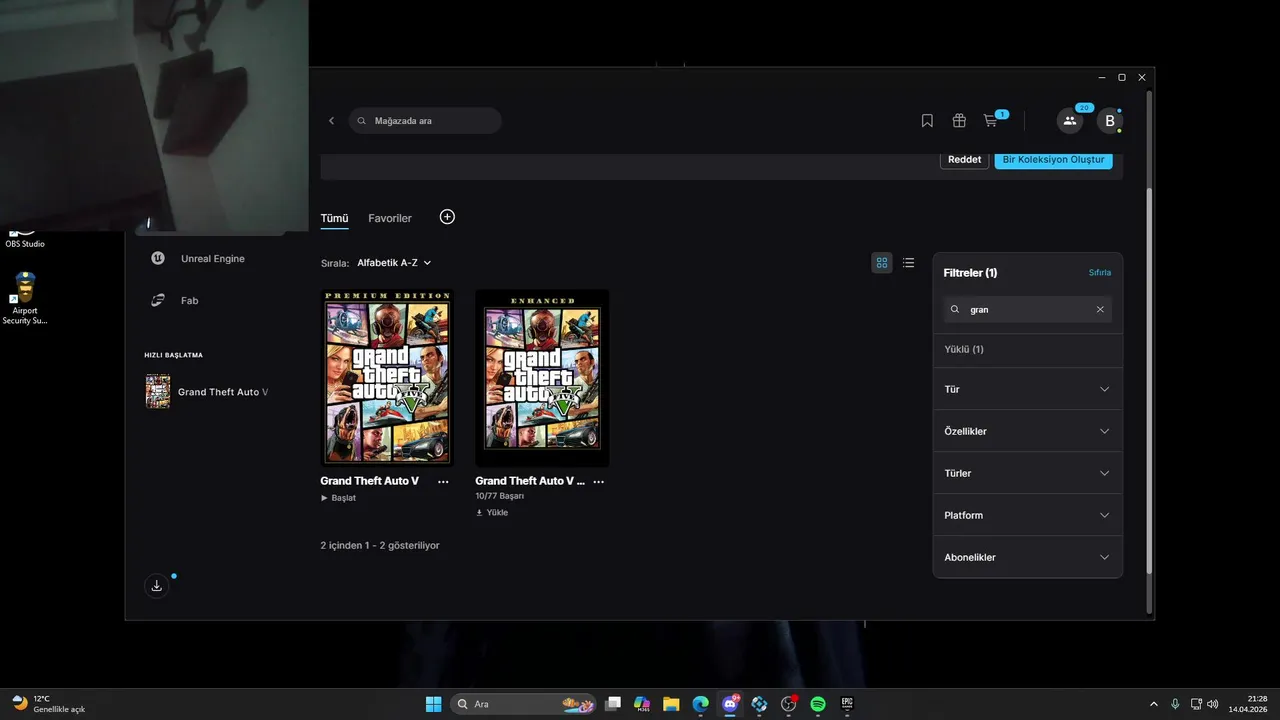Click Başlat to launch GTA V
The width and height of the screenshot is (1280, 720).
pyautogui.click(x=338, y=498)
